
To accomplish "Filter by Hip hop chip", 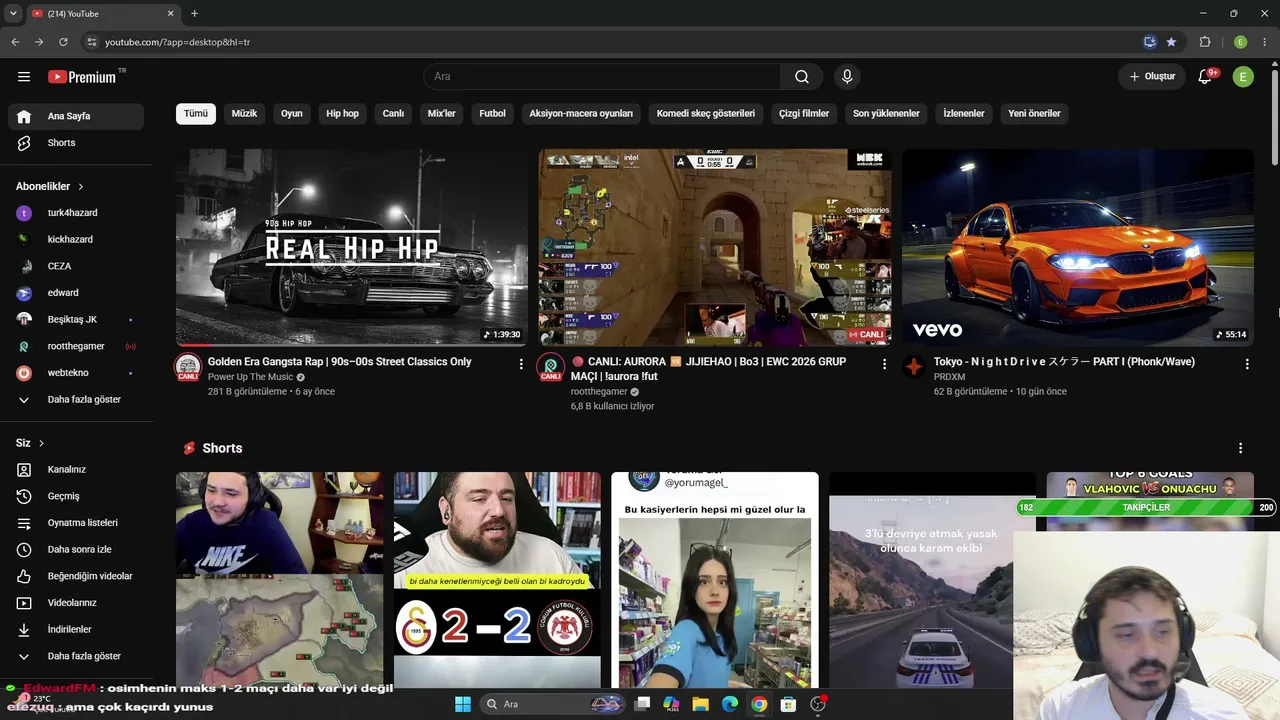I will point(342,113).
